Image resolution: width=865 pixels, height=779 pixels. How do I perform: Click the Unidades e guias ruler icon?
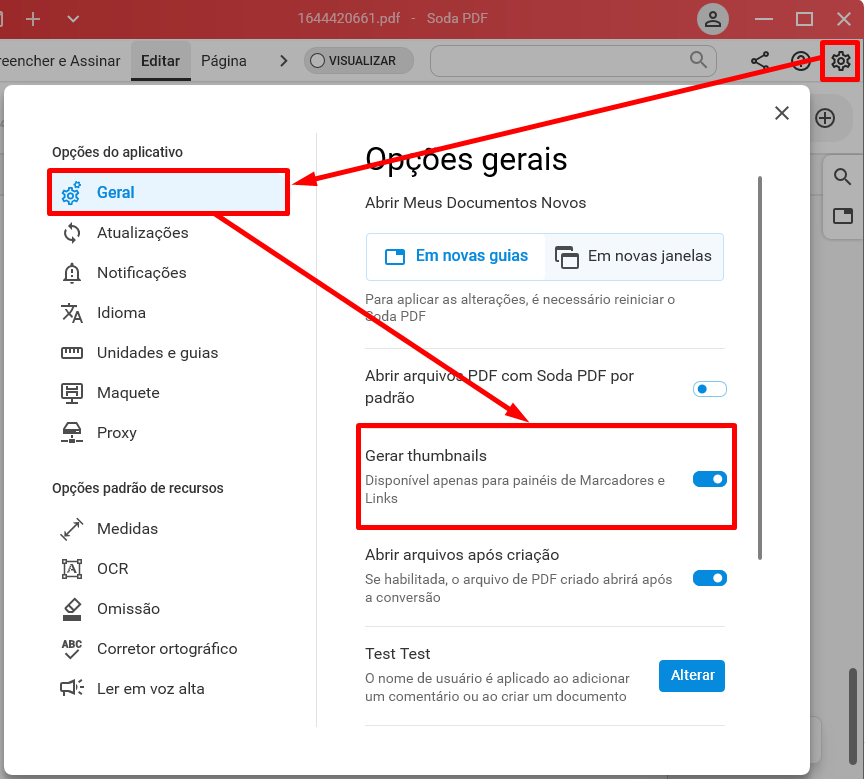click(x=72, y=353)
